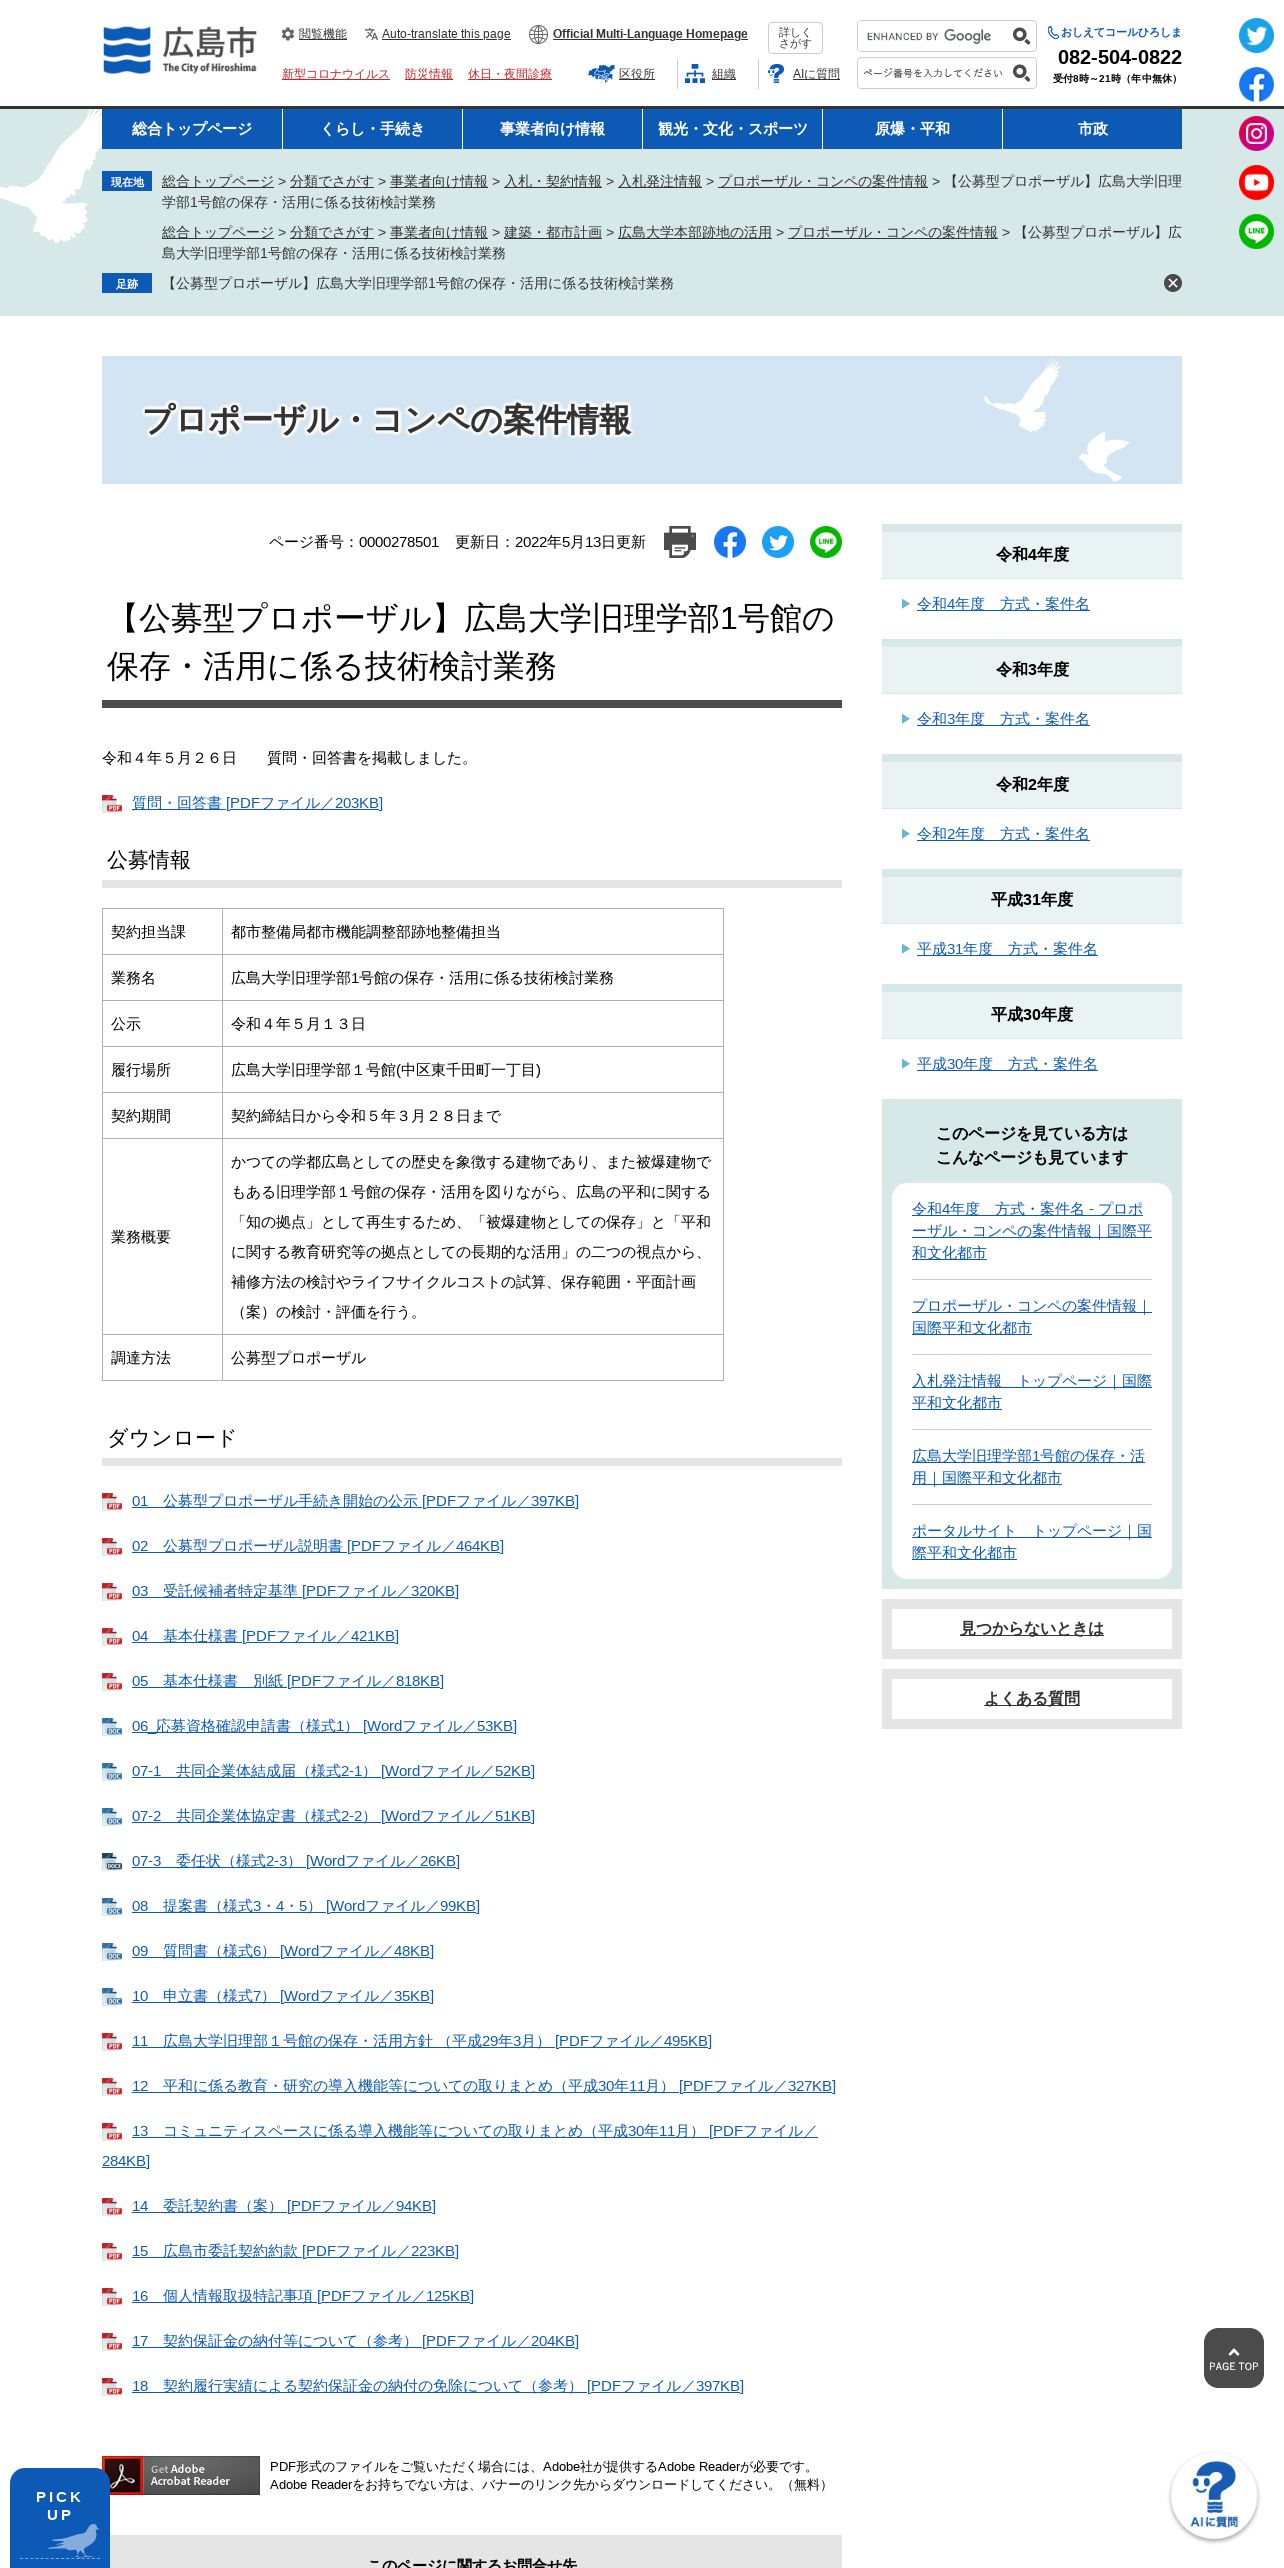This screenshot has height=2568, width=1284.
Task: Open 市政 nav tab
Action: [x=1092, y=129]
